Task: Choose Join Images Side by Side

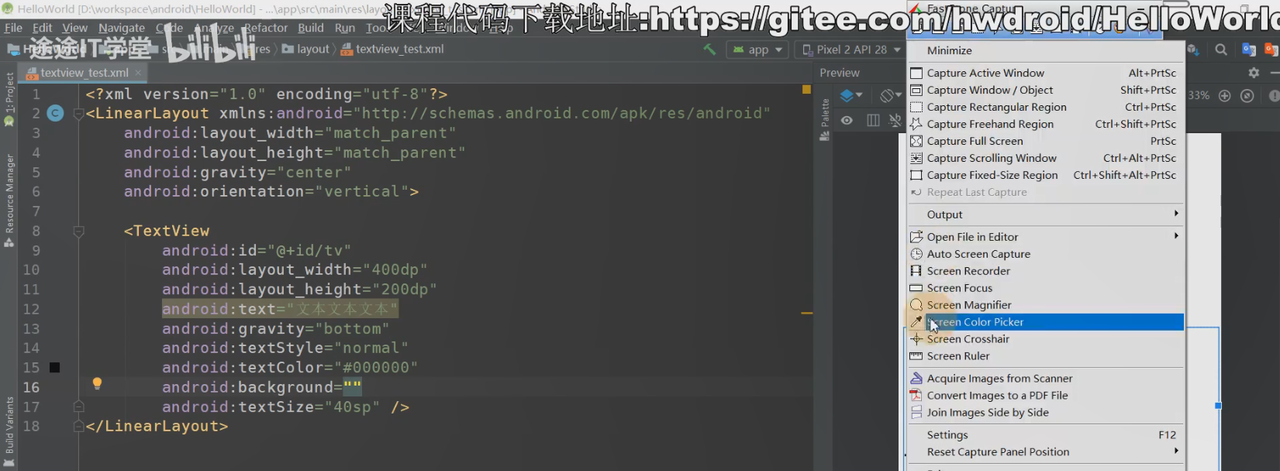Action: click(x=1045, y=412)
